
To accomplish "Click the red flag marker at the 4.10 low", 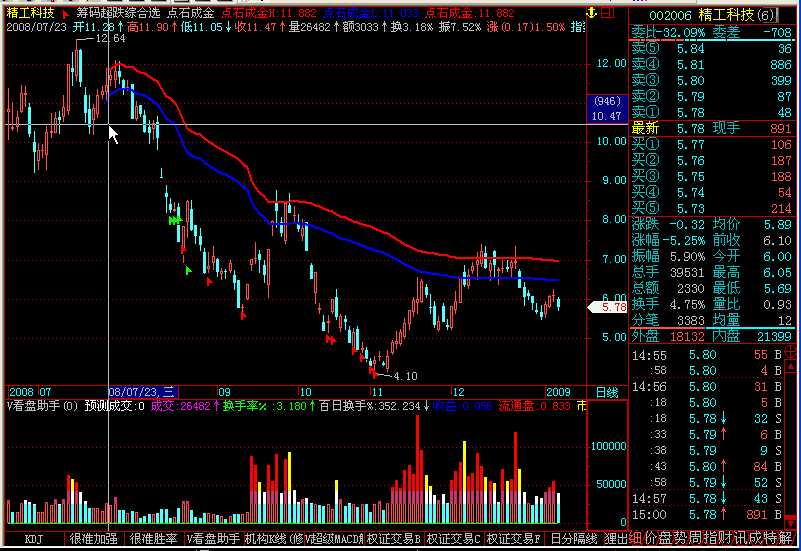I will pyautogui.click(x=374, y=374).
